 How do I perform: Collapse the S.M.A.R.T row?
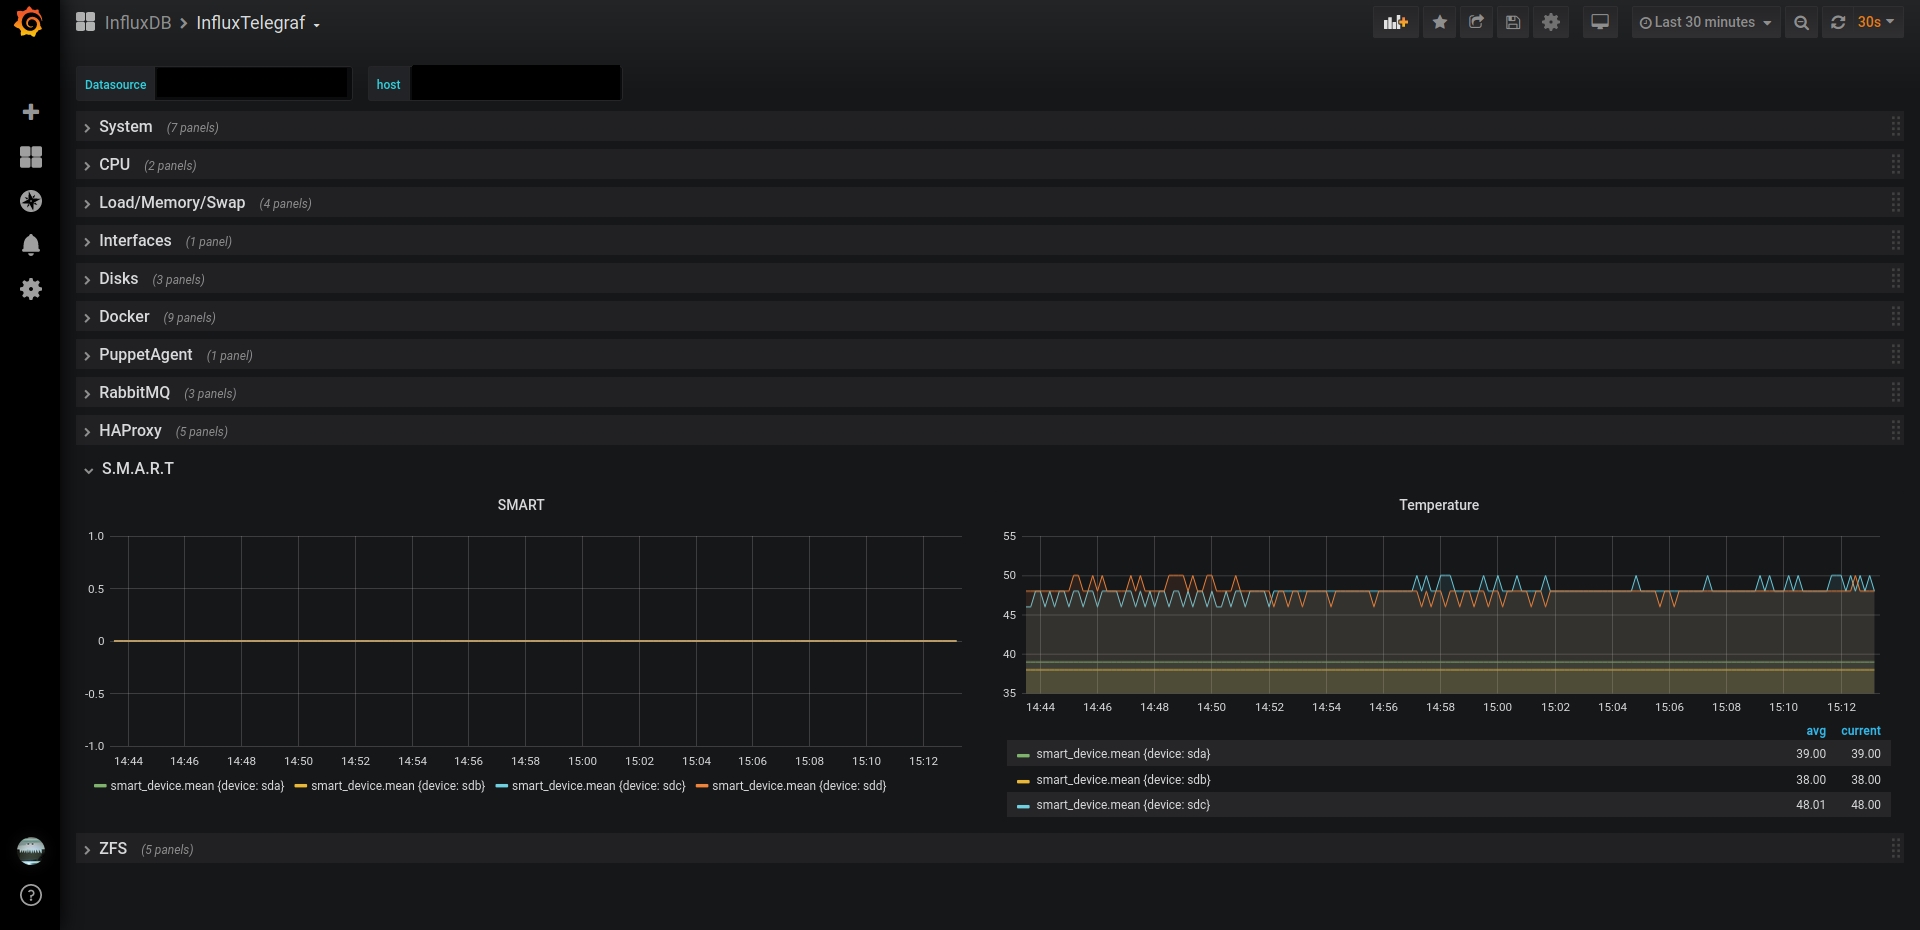coord(137,469)
